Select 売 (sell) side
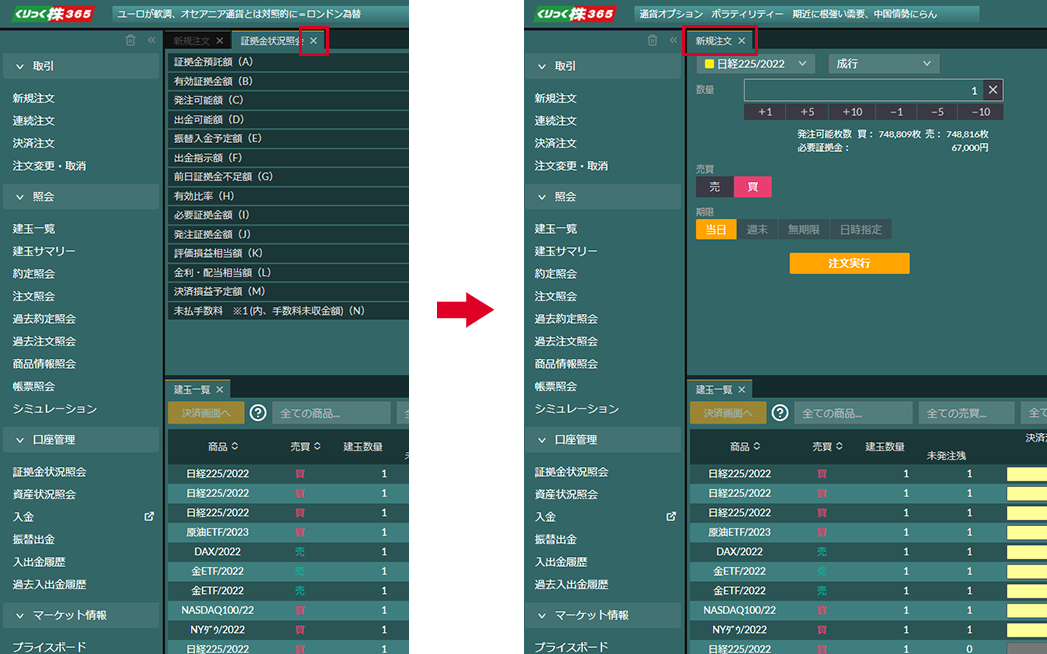Viewport: 1047px width, 654px height. [714, 187]
